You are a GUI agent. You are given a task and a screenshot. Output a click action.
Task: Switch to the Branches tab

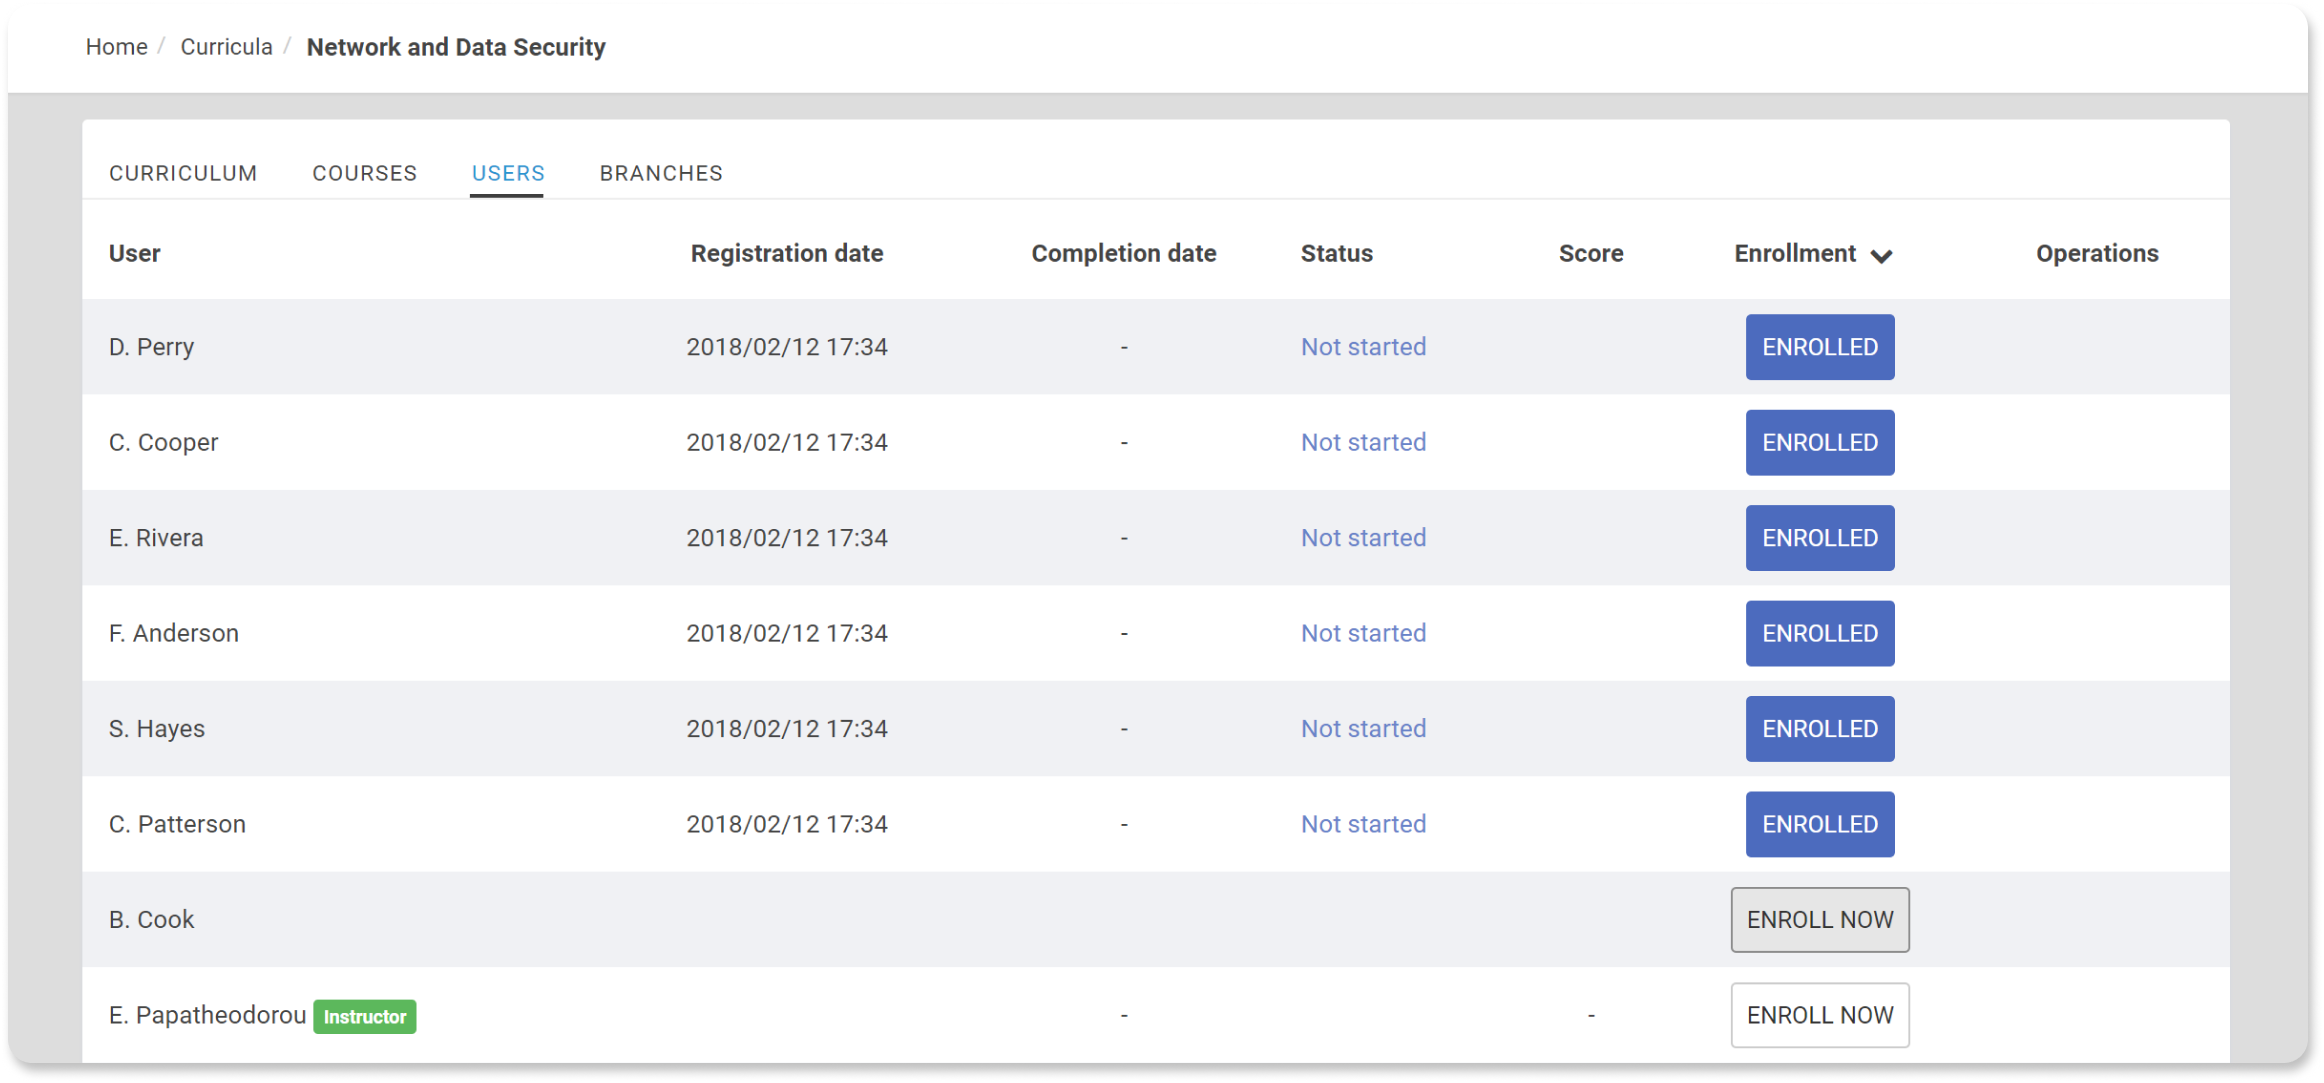[661, 173]
